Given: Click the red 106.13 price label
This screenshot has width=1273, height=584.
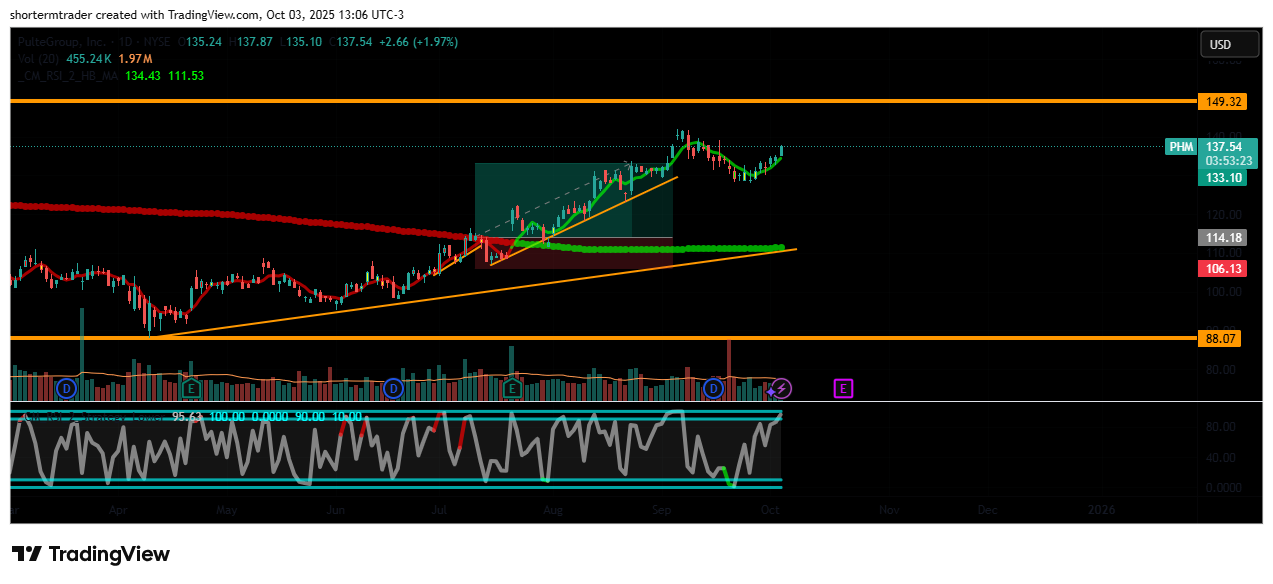Looking at the screenshot, I should click(1219, 269).
